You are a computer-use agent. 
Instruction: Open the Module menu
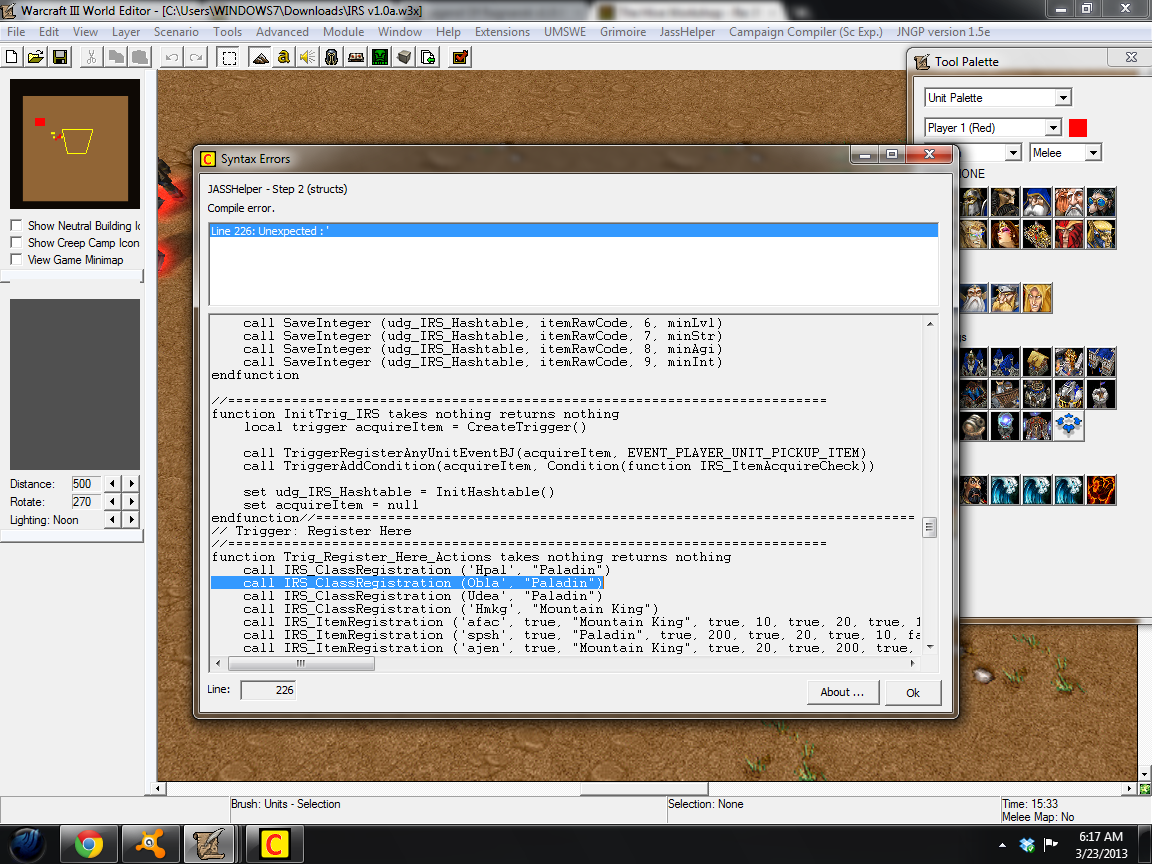(x=343, y=32)
